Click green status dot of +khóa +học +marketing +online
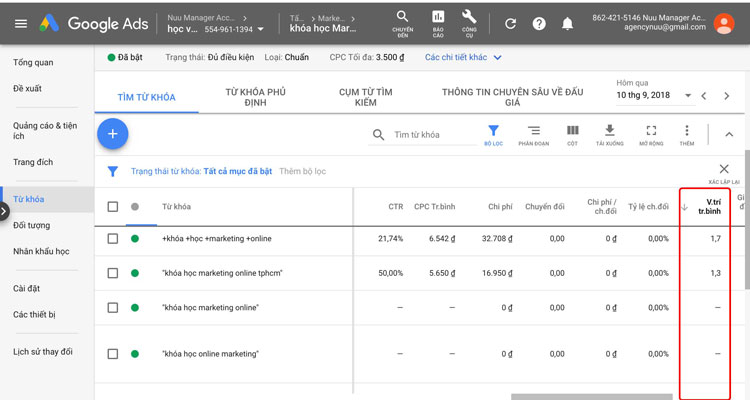The image size is (750, 400). click(x=135, y=238)
